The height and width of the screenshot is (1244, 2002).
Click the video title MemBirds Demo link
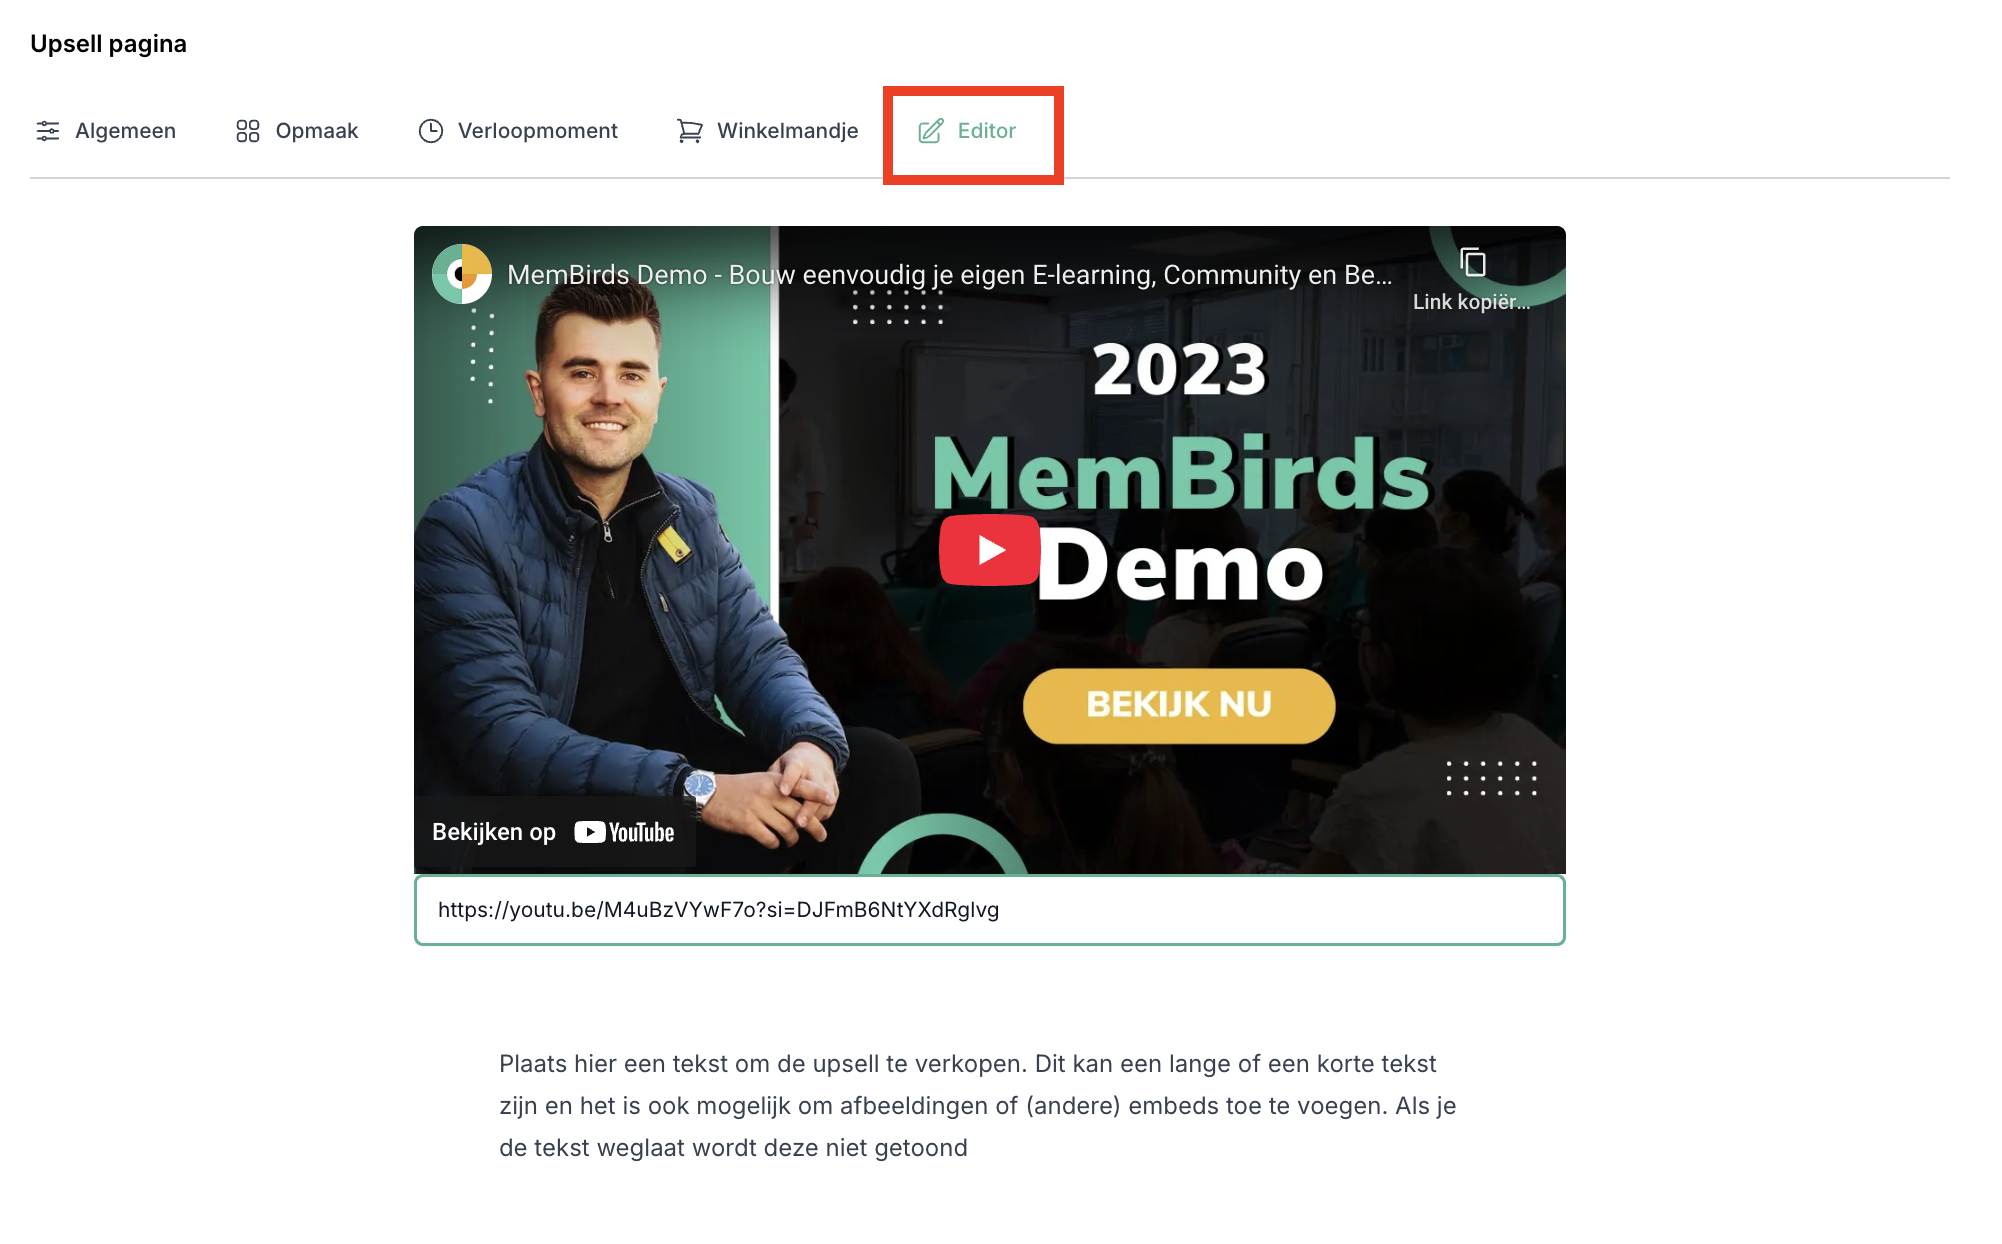(949, 275)
